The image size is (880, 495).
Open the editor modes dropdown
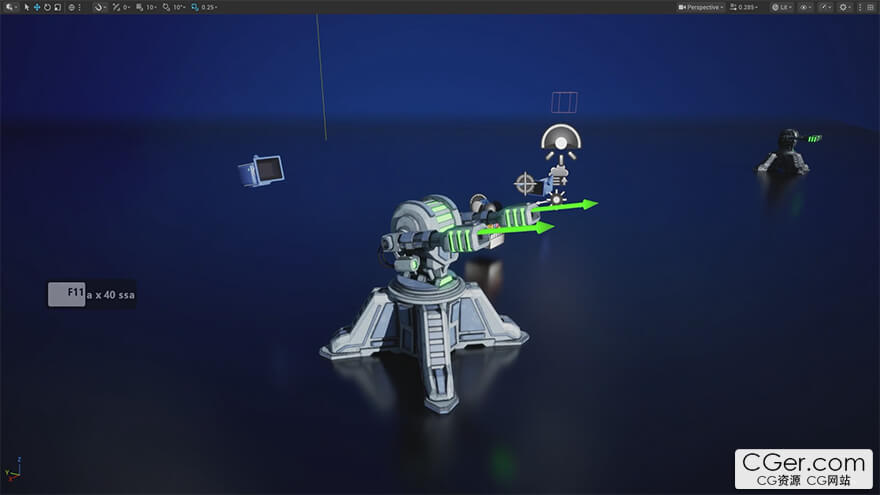coord(11,7)
